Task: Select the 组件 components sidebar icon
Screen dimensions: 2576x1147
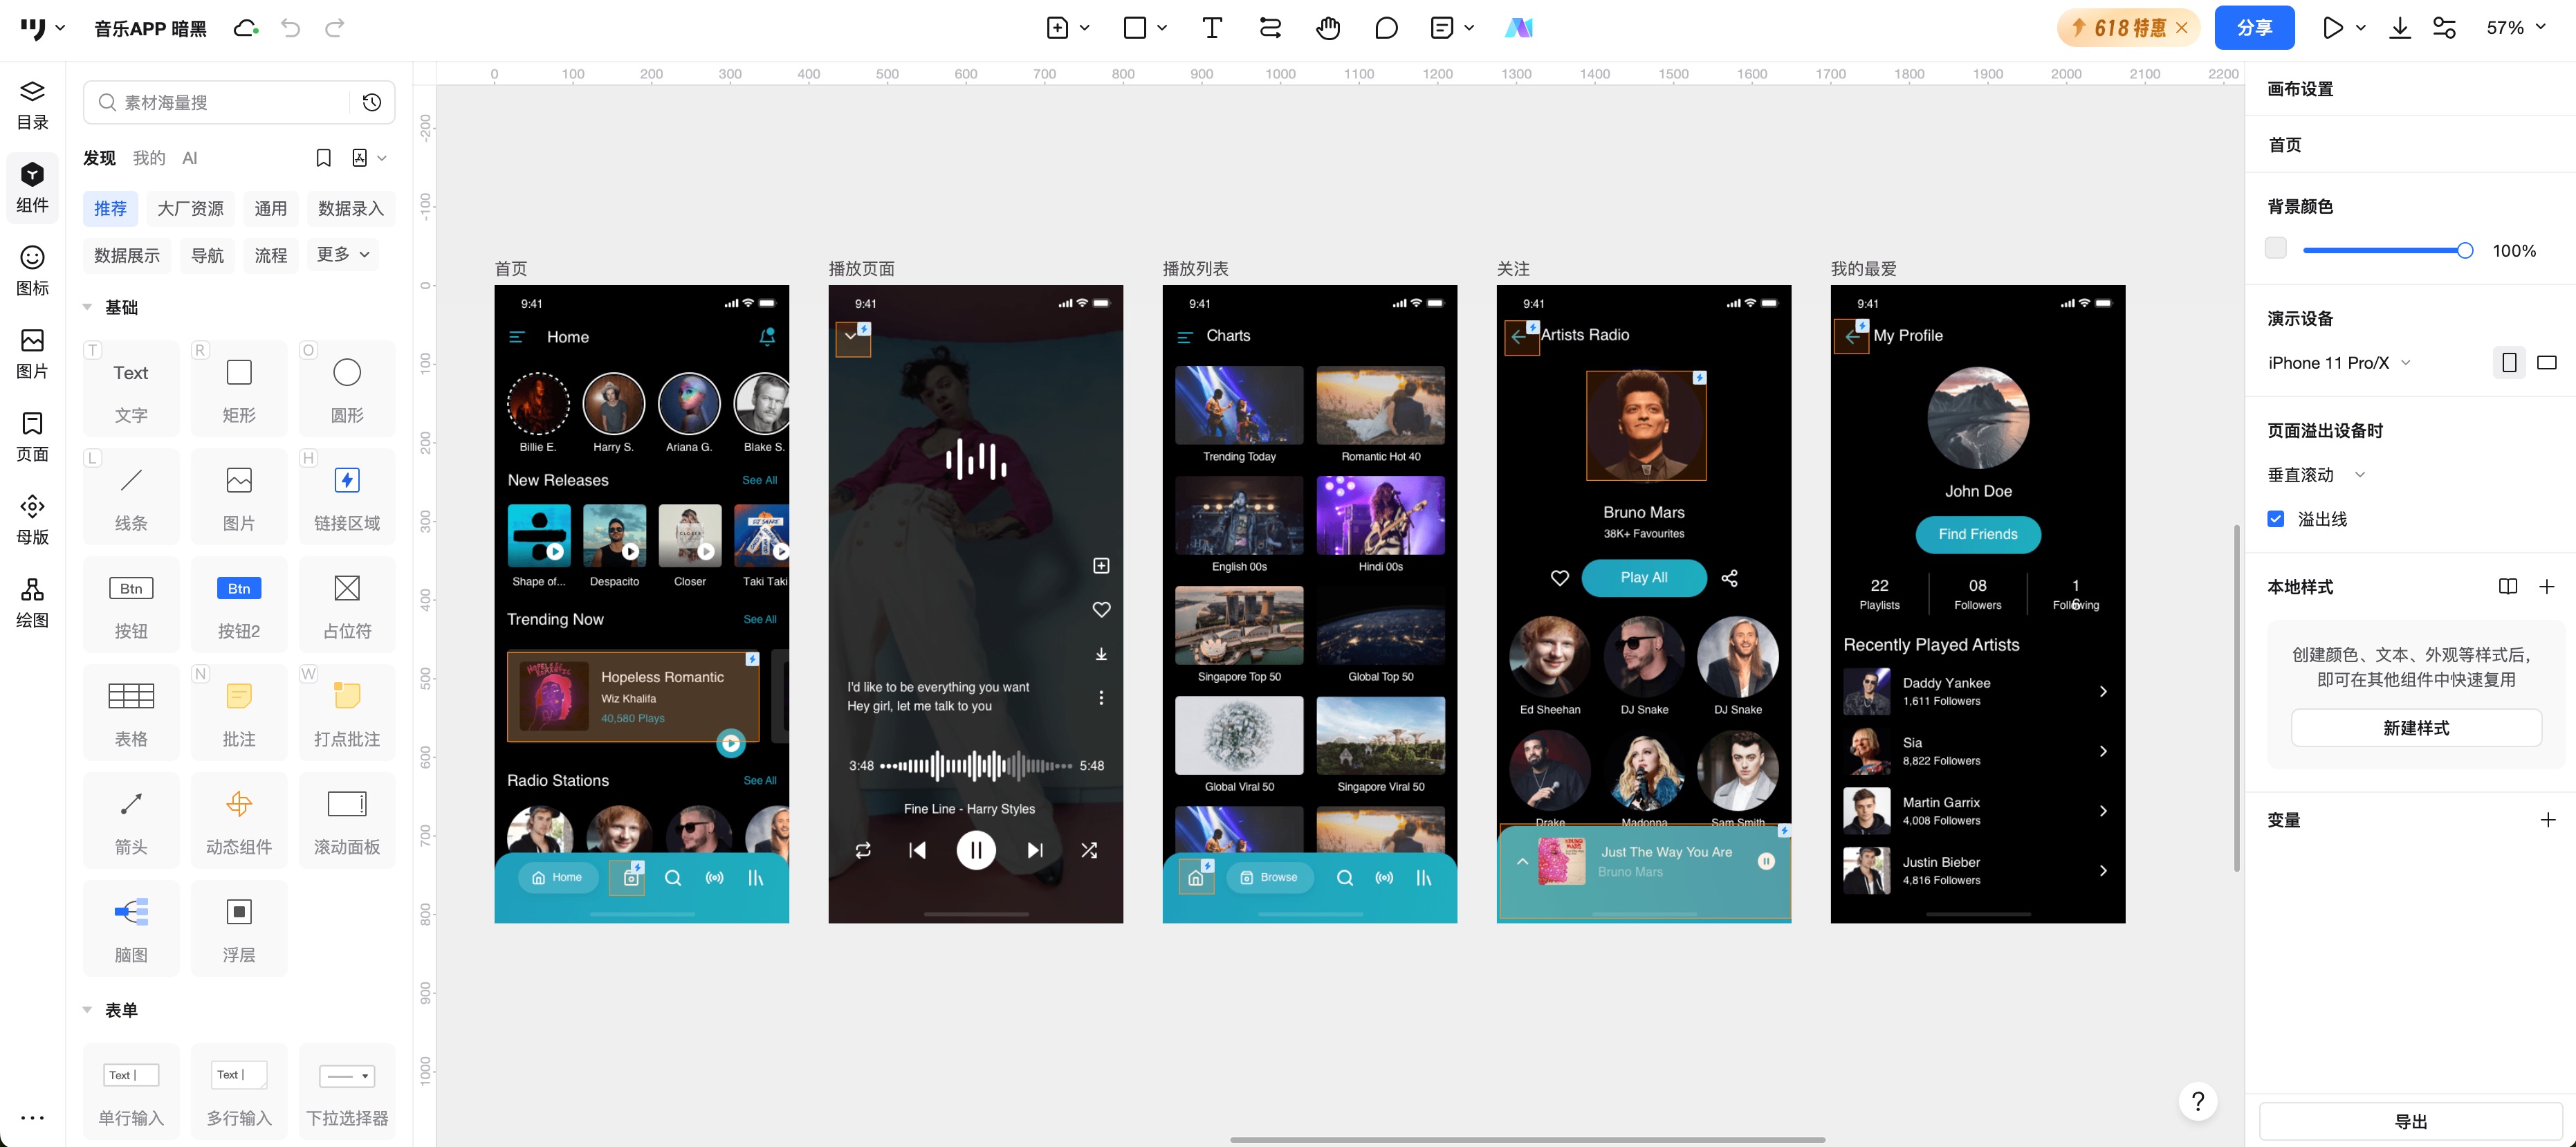Action: tap(32, 187)
